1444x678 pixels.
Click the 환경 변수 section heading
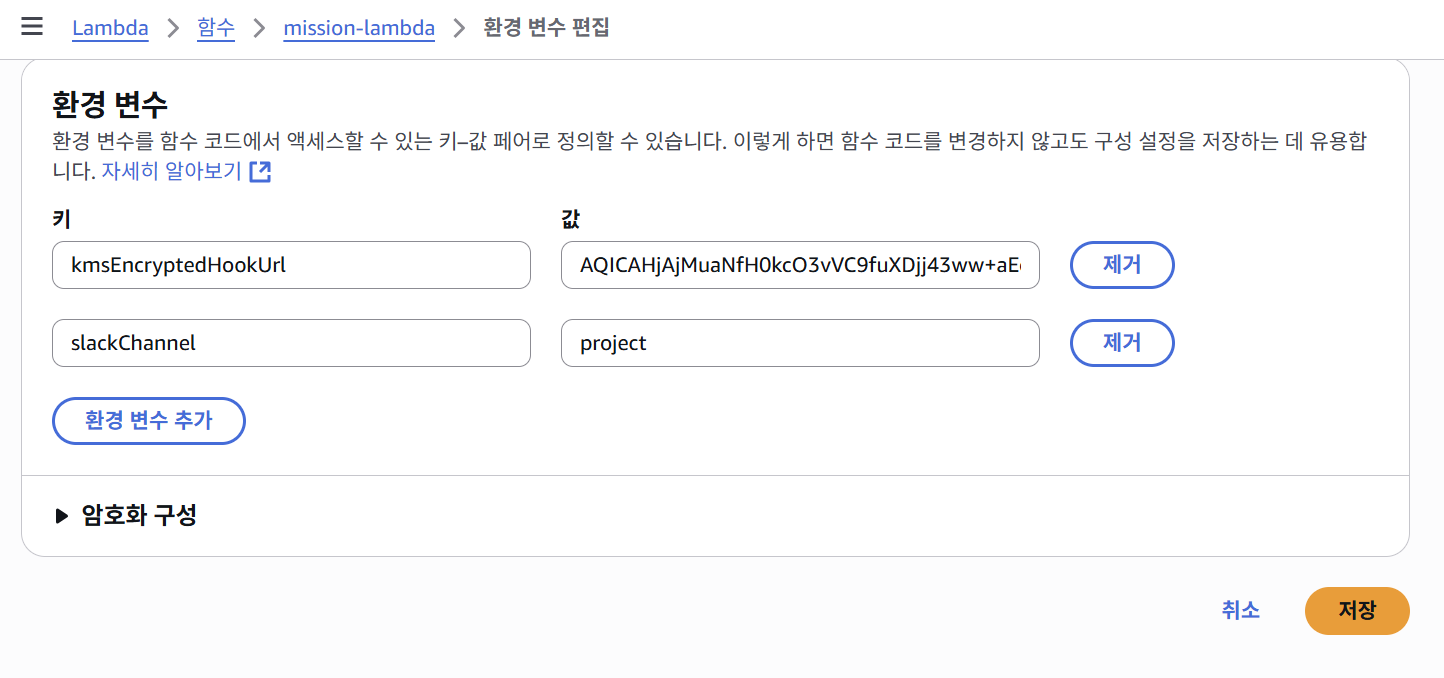point(110,103)
